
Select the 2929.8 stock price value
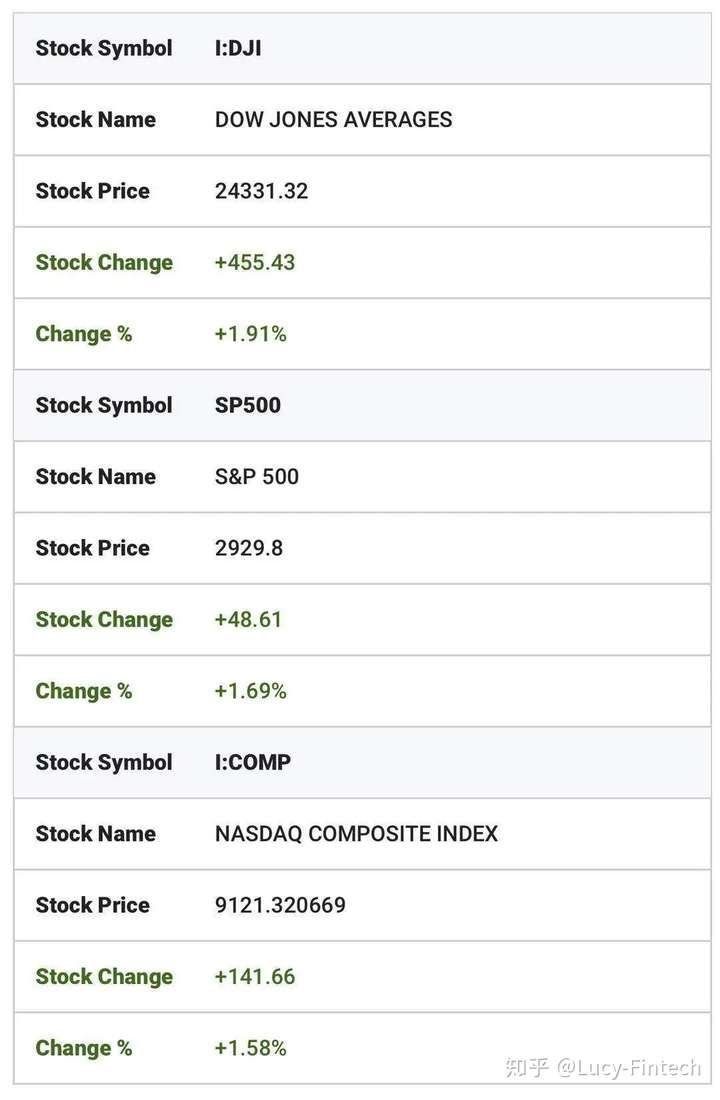[x=248, y=548]
